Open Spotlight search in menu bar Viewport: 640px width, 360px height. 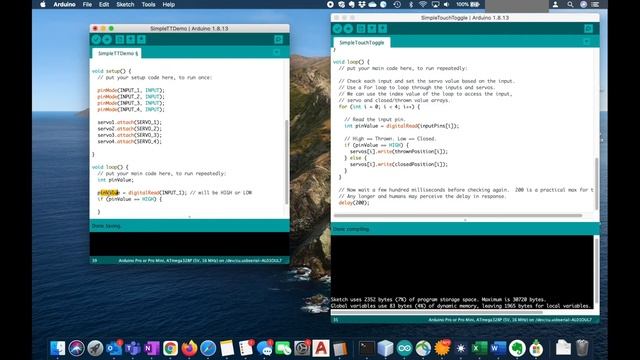[570, 4]
